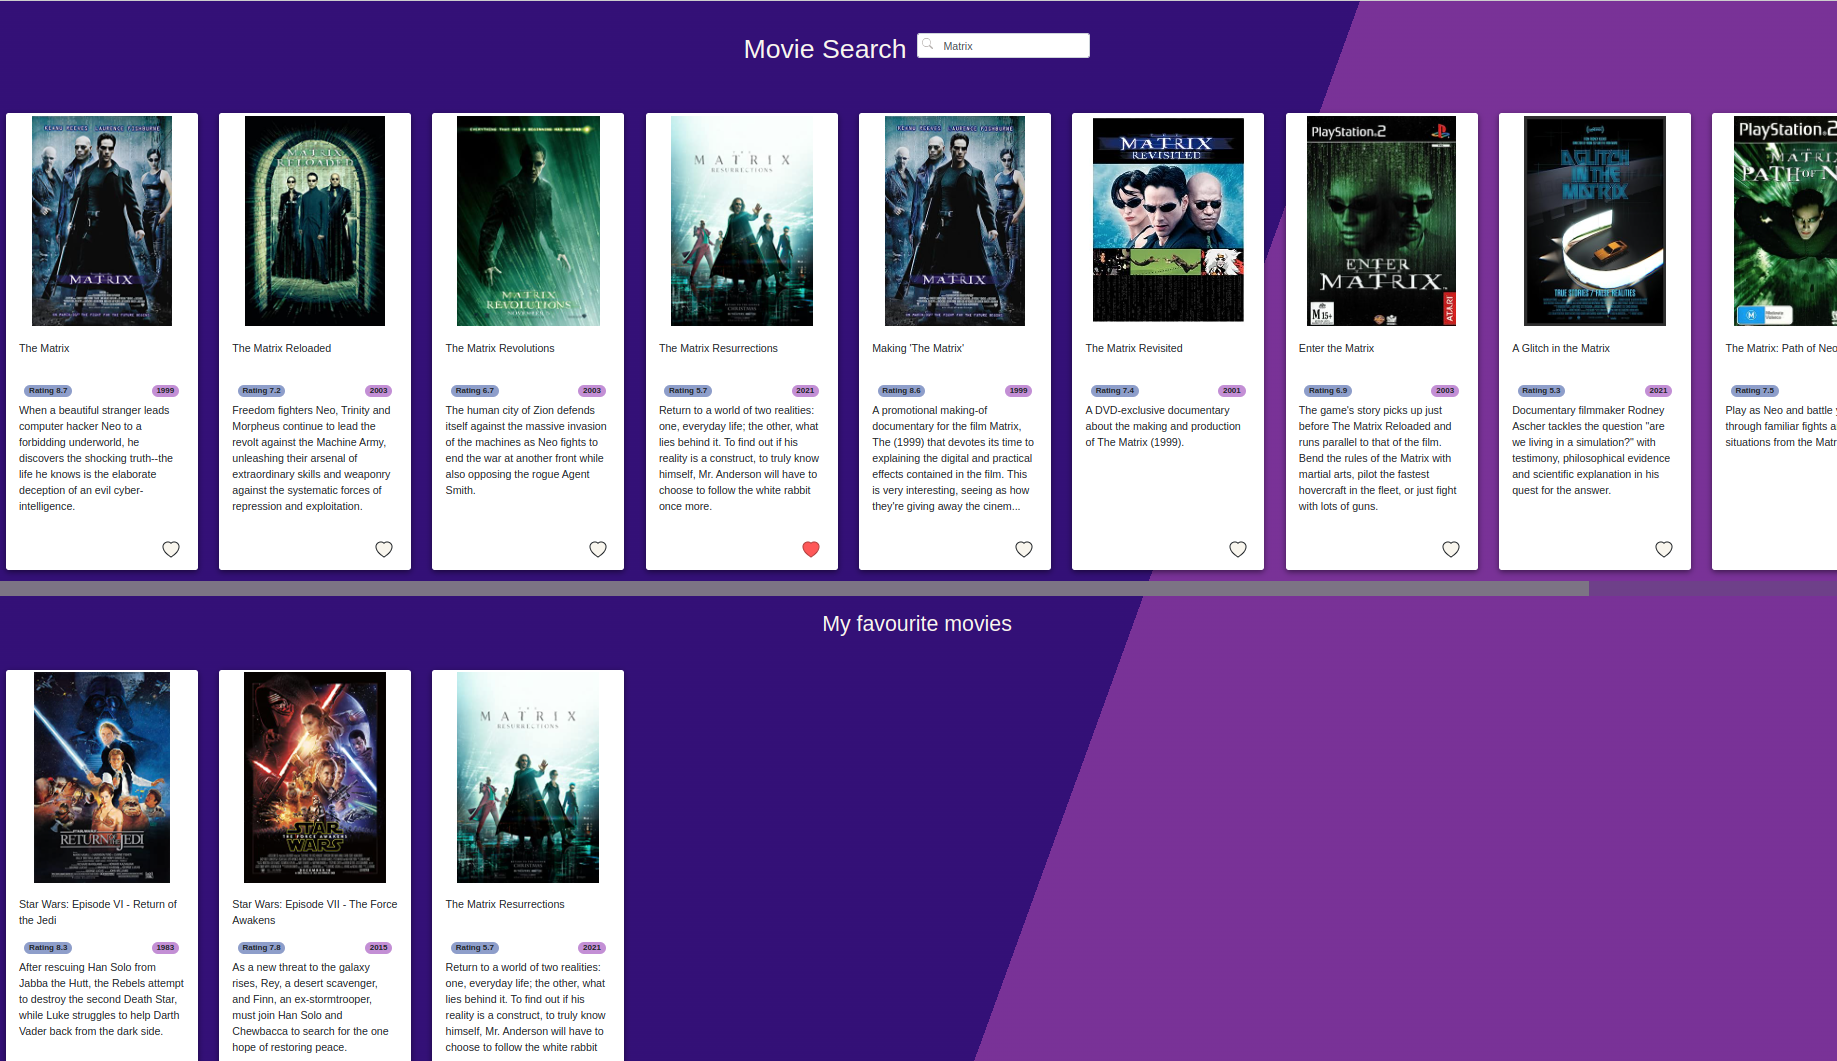The height and width of the screenshot is (1061, 1837).
Task: Click the magnifier icon in search box
Action: click(x=928, y=45)
